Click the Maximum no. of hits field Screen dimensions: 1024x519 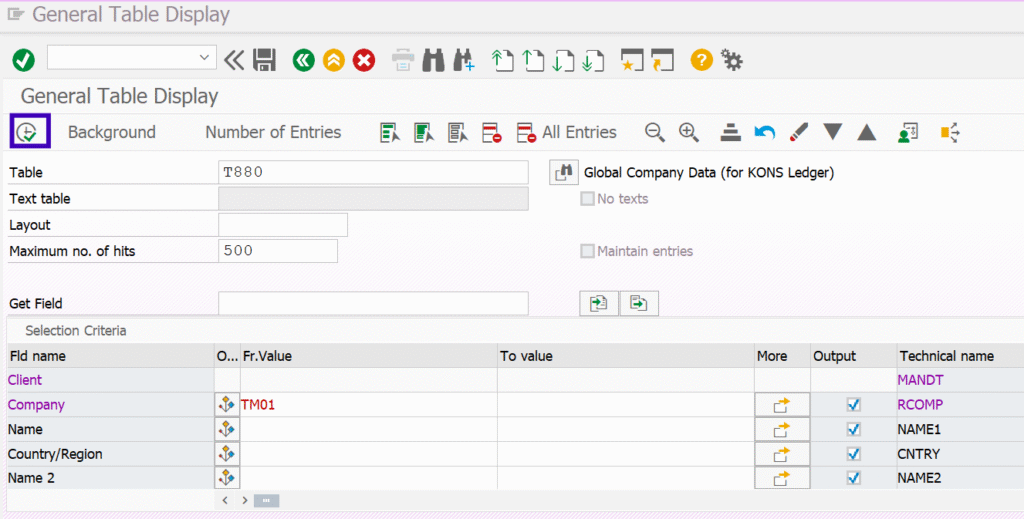tap(278, 251)
